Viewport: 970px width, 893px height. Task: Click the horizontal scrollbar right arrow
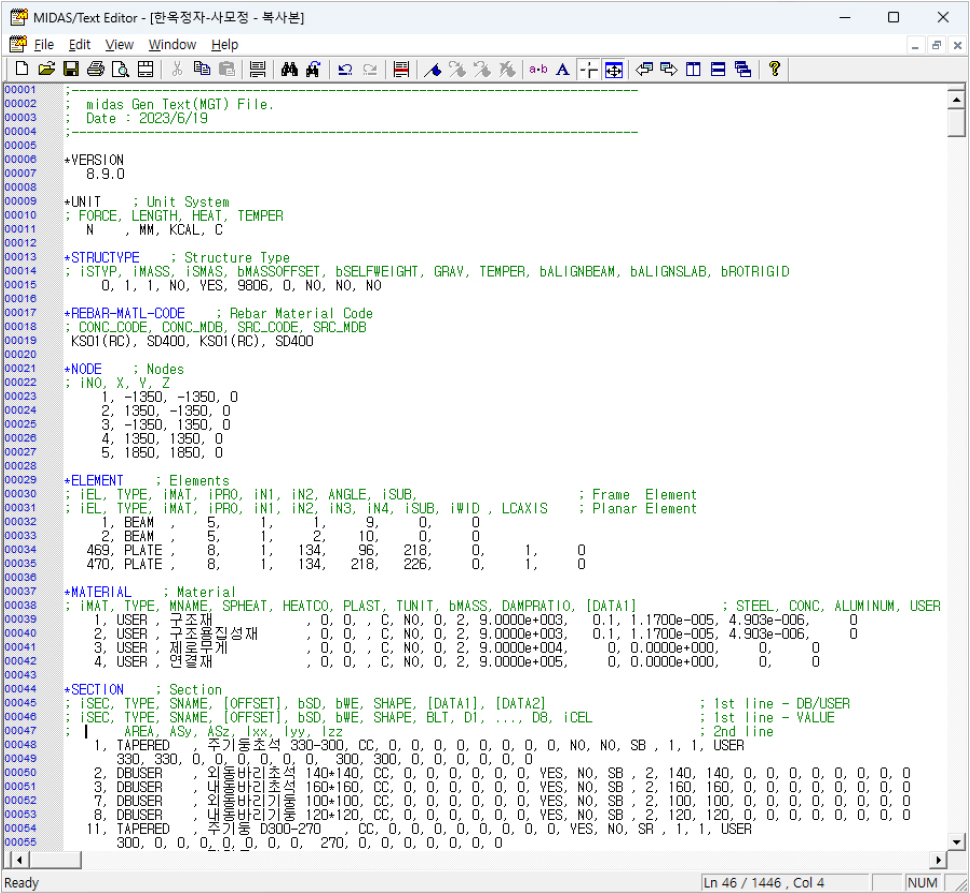click(938, 861)
